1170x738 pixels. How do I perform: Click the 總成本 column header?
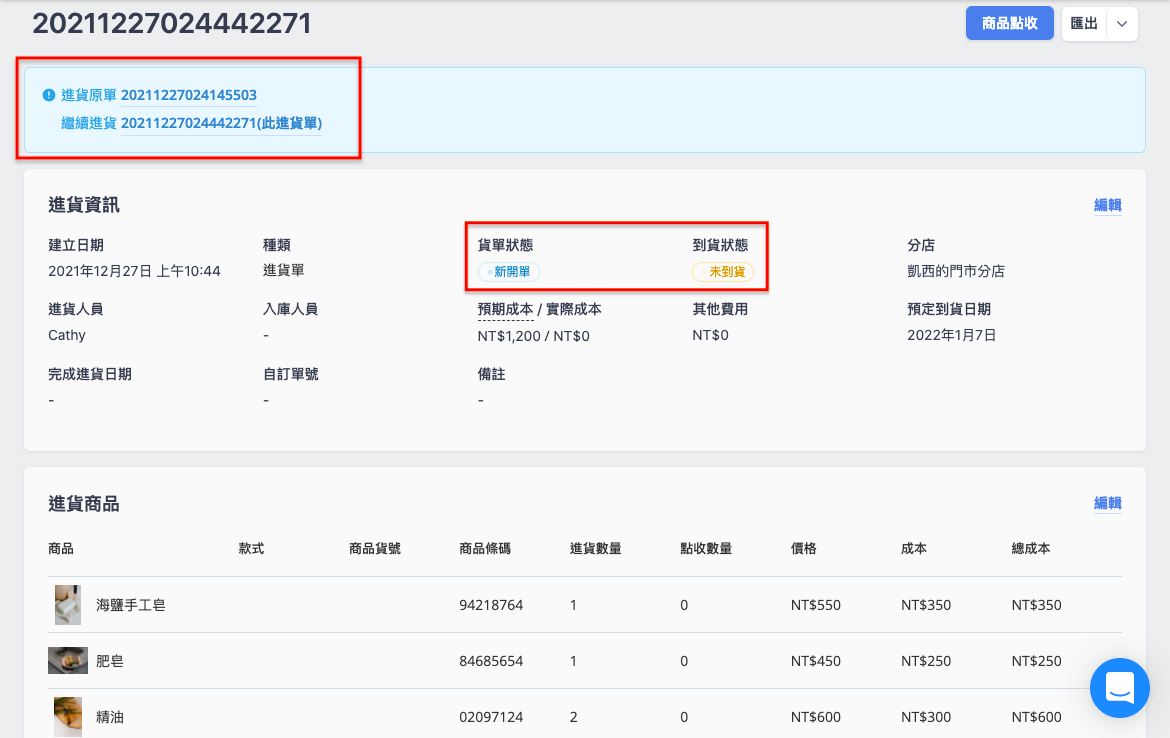click(x=1030, y=548)
